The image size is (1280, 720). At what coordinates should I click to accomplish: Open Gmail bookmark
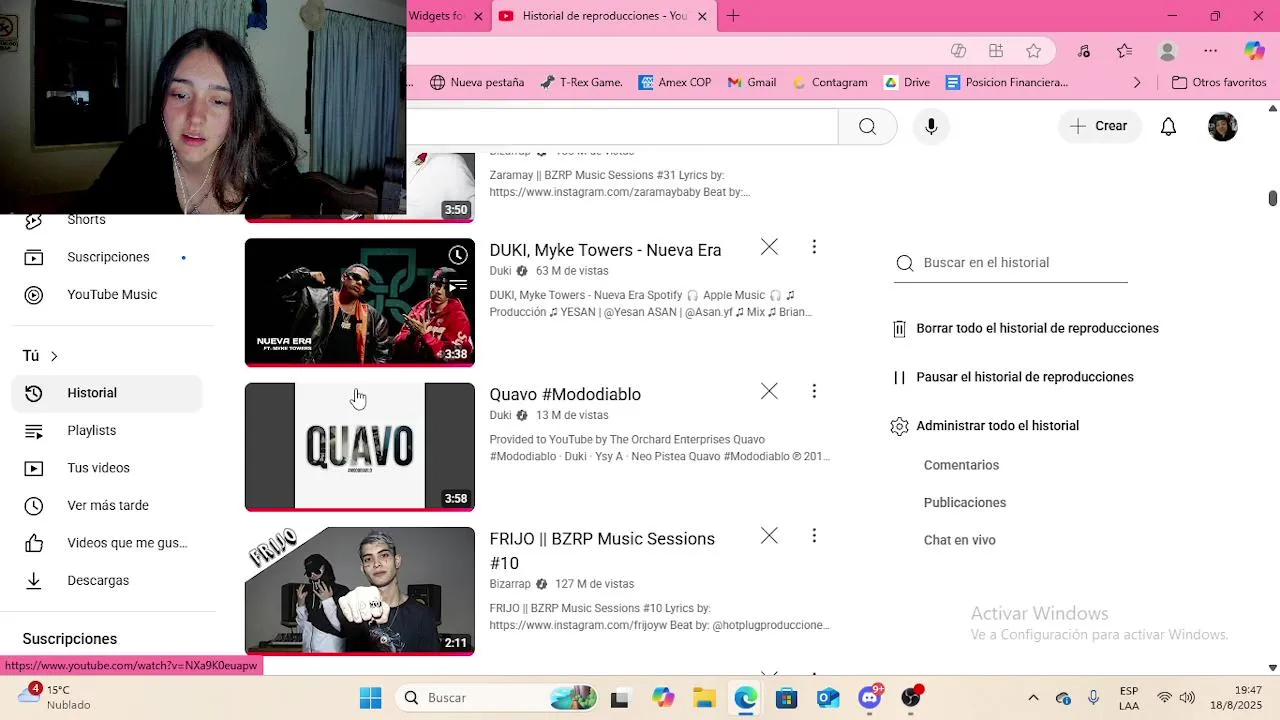point(752,83)
